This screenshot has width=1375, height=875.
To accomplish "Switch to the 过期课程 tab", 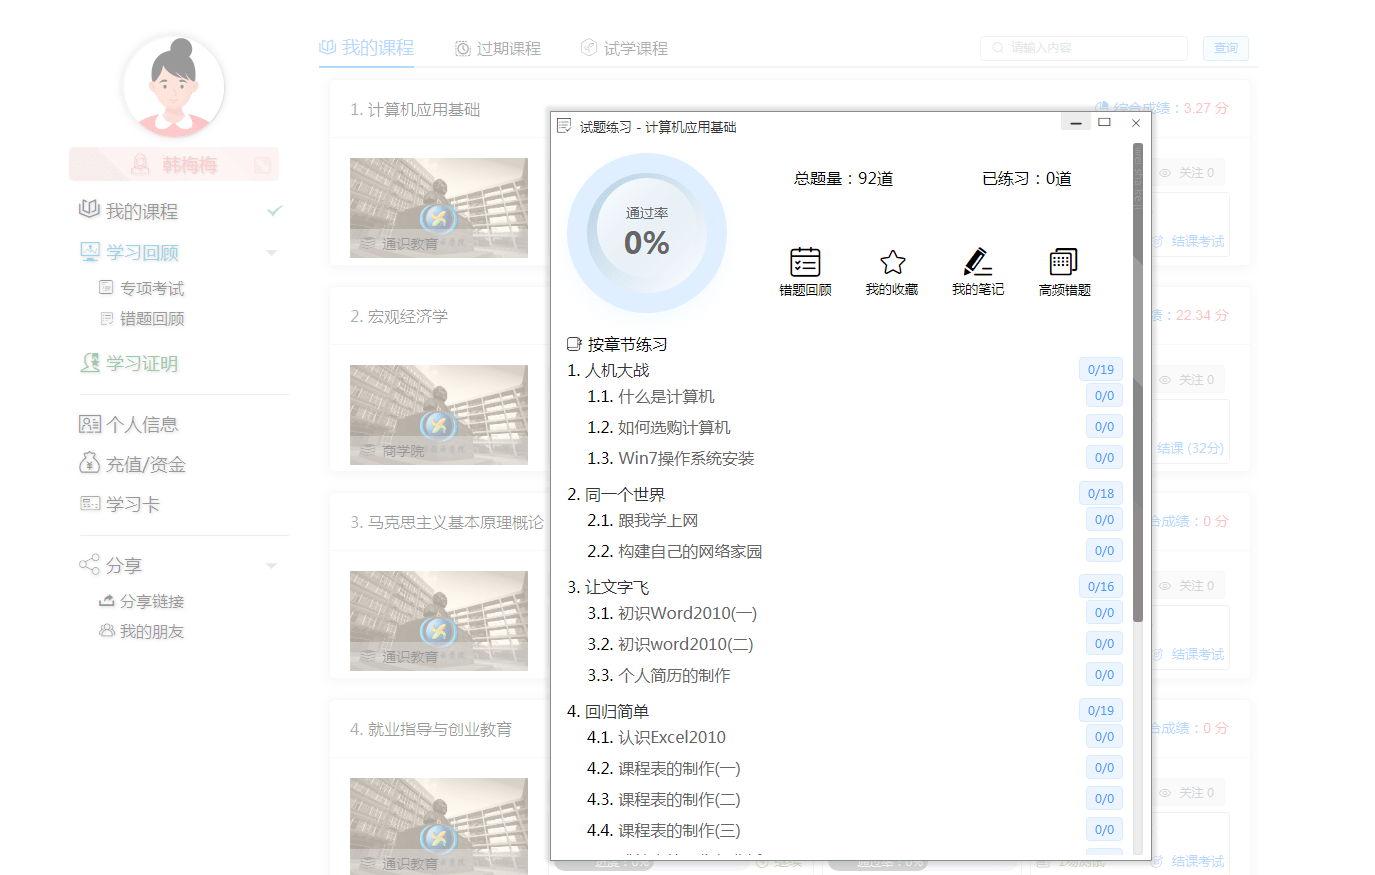I will coord(497,47).
